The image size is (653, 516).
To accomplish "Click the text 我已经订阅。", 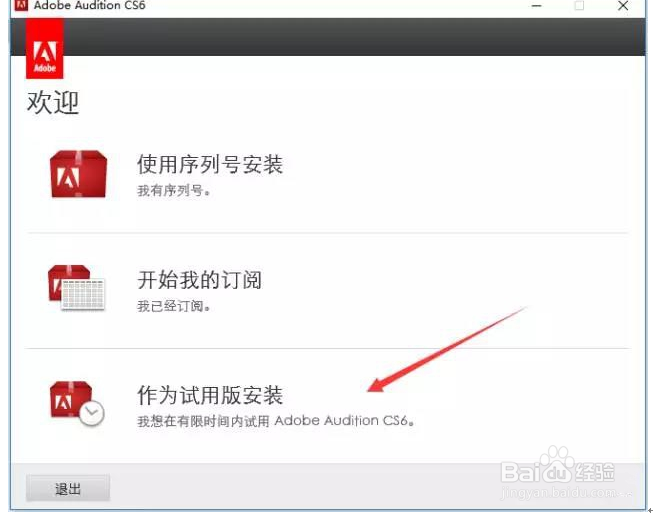I will [x=174, y=306].
